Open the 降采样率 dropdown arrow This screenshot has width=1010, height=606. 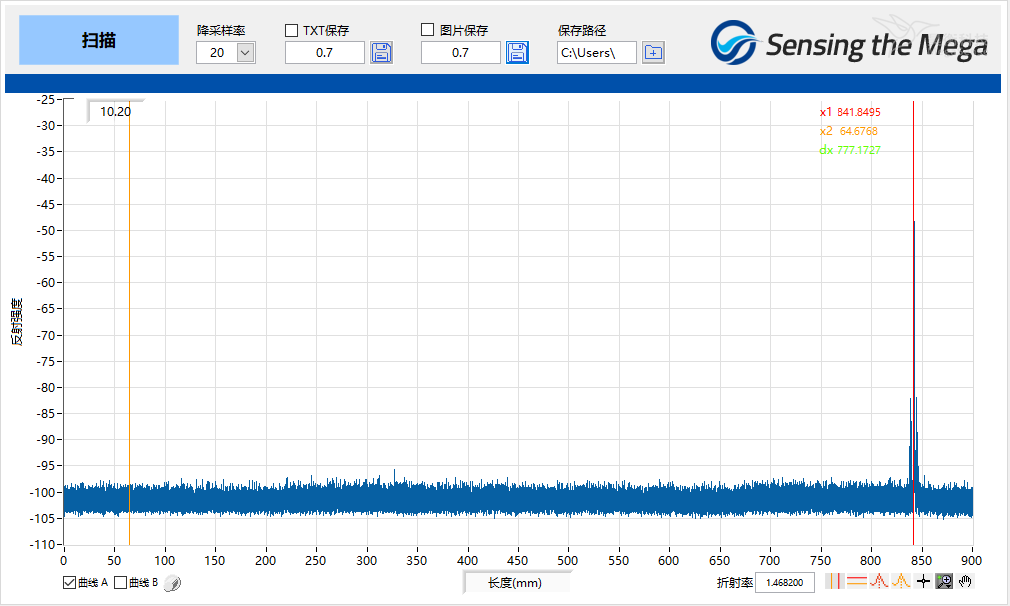click(x=245, y=53)
